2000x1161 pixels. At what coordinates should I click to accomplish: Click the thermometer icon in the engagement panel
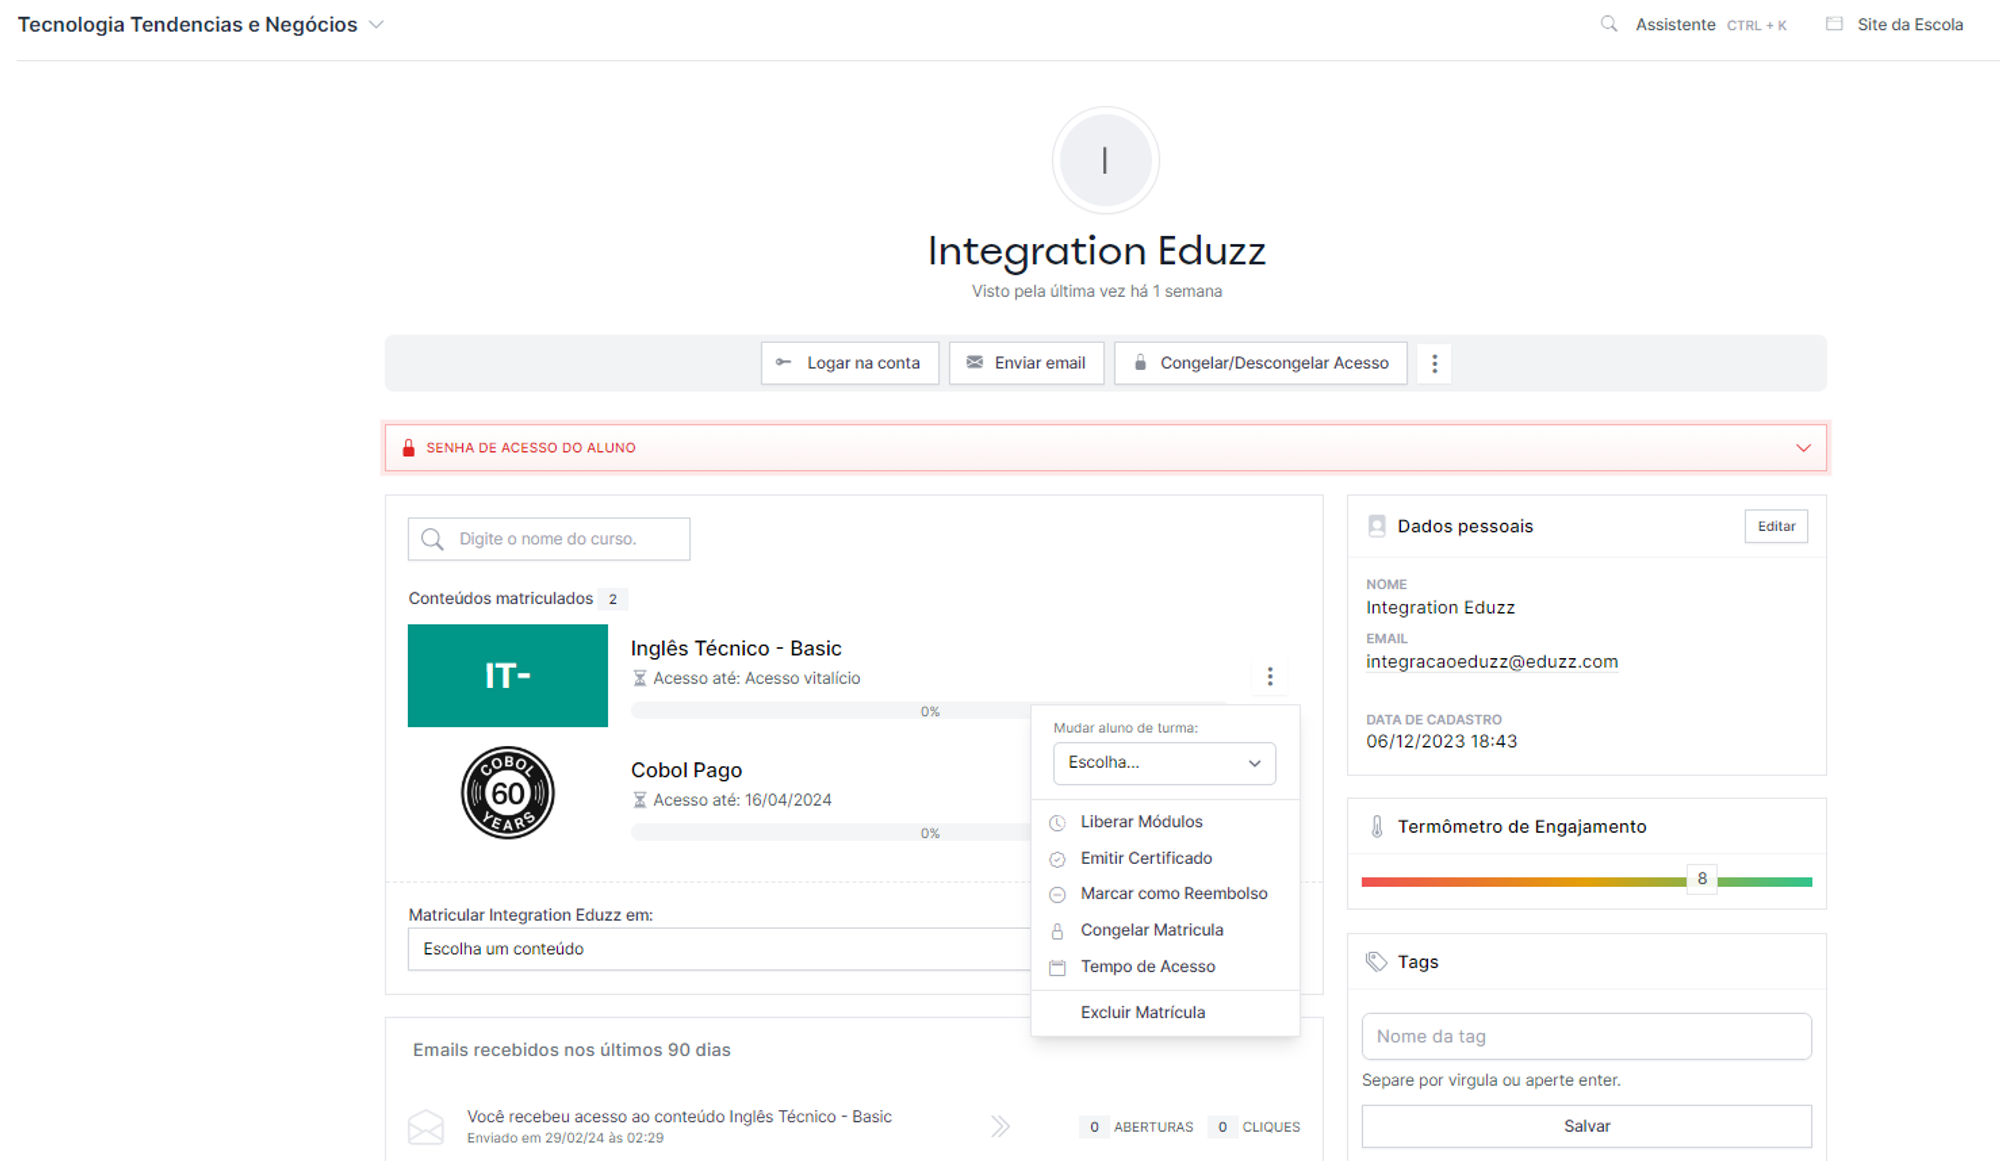click(x=1377, y=827)
